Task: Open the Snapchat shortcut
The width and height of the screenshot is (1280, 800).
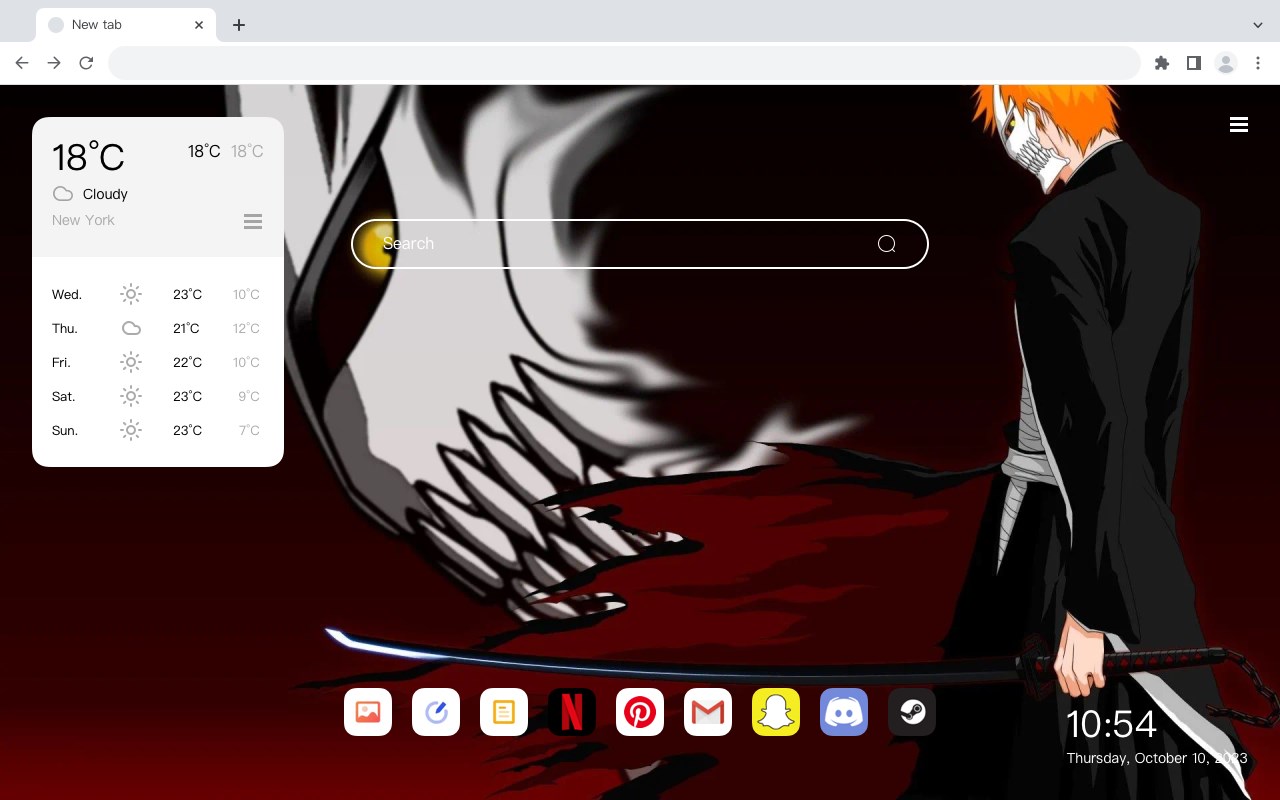Action: pyautogui.click(x=776, y=712)
